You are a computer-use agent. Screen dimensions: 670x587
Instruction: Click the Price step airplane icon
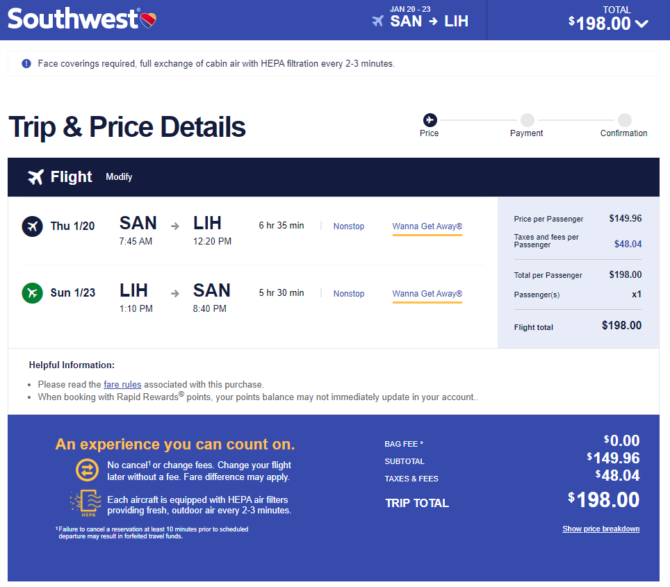(x=430, y=120)
